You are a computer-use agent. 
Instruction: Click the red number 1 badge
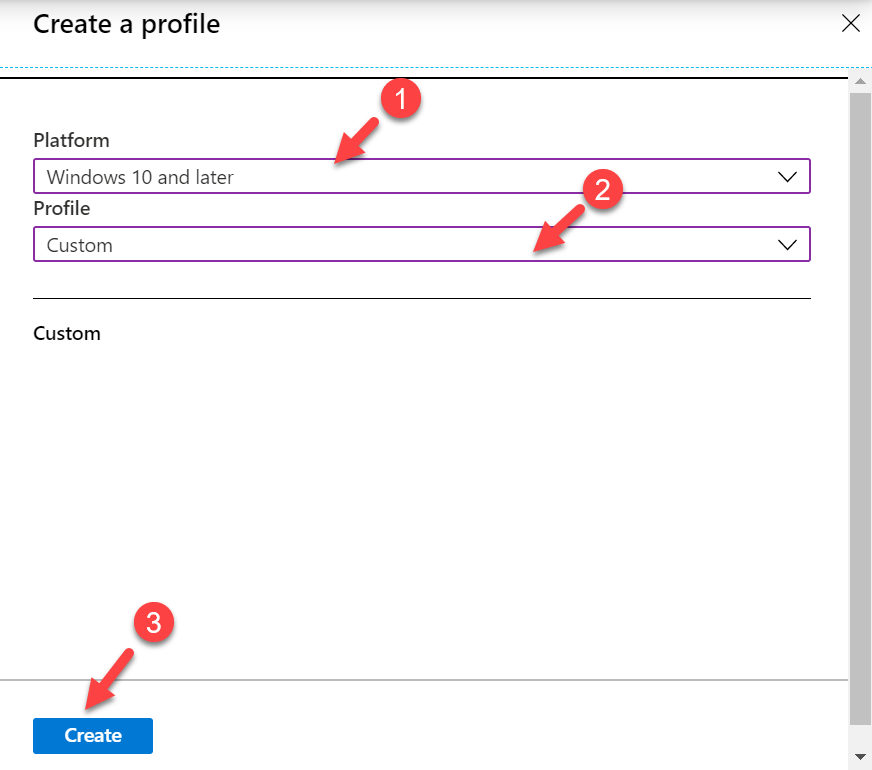(x=400, y=99)
